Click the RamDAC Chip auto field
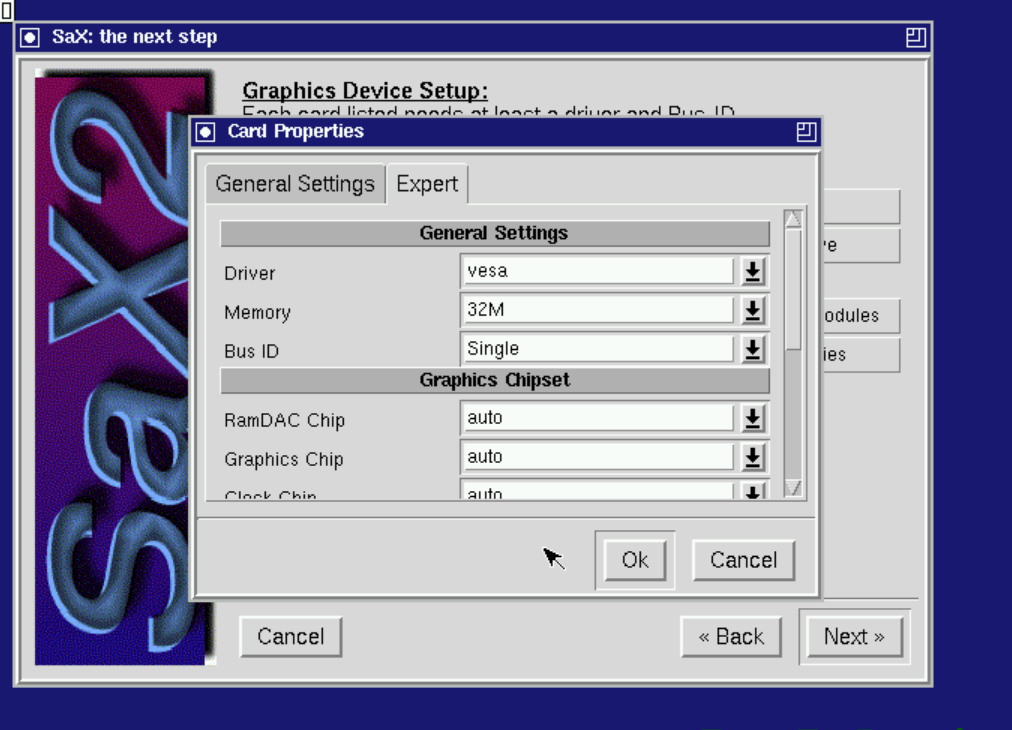This screenshot has height=730, width=1012. tap(598, 418)
